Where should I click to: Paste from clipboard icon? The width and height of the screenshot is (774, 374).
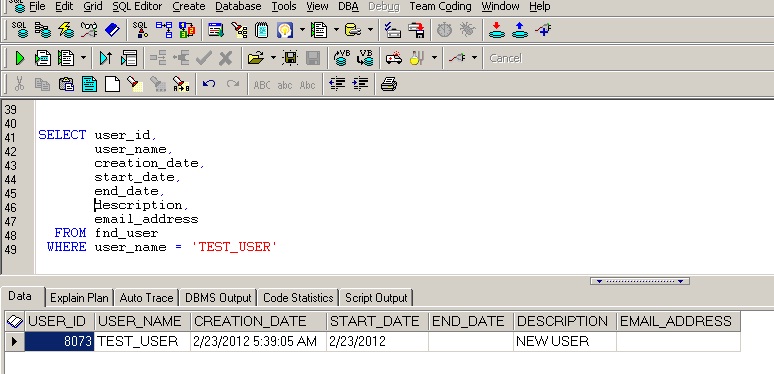(x=66, y=84)
